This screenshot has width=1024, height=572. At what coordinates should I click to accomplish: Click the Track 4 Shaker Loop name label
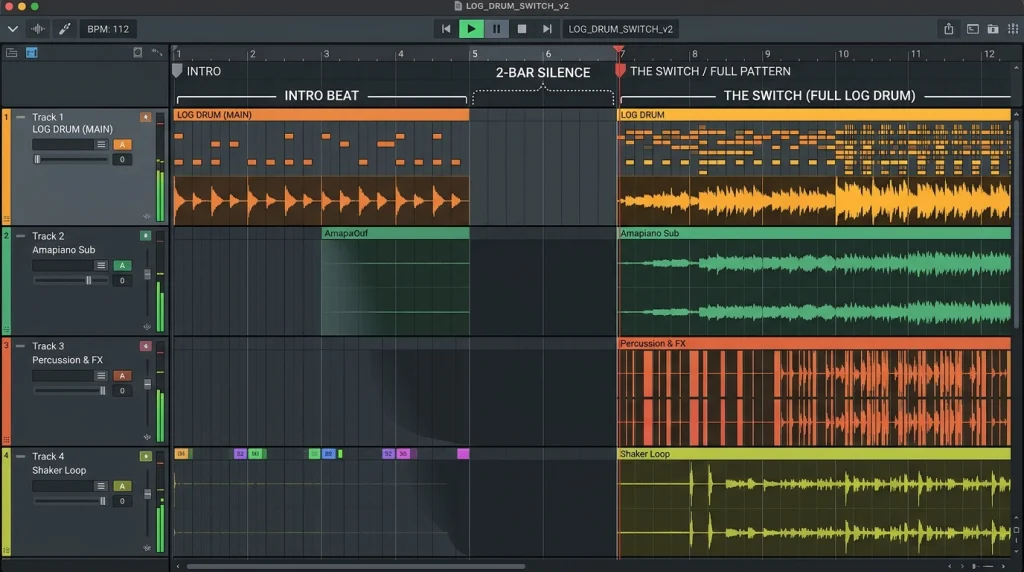pyautogui.click(x=59, y=470)
